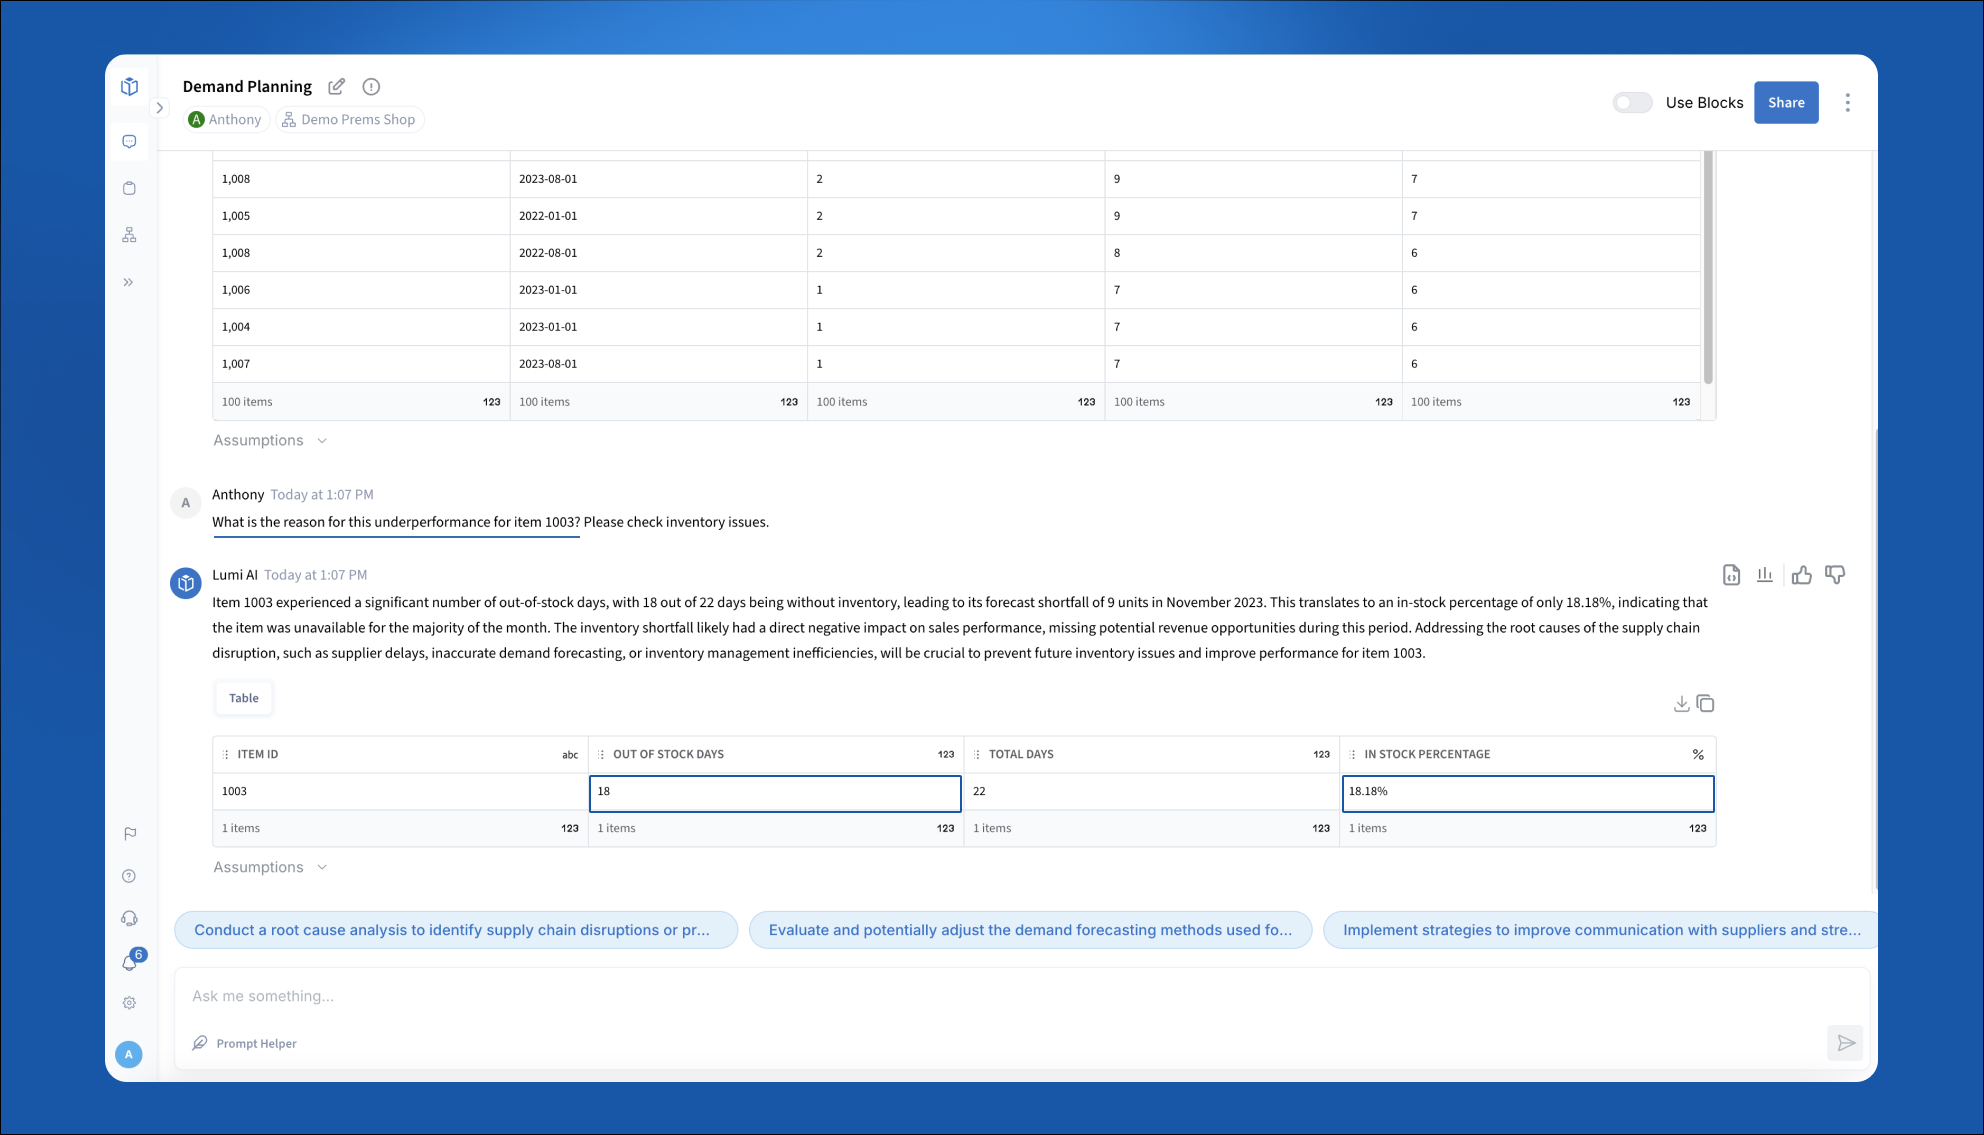The height and width of the screenshot is (1135, 1984).
Task: Expand the sidebar with double chevron
Action: pyautogui.click(x=129, y=282)
